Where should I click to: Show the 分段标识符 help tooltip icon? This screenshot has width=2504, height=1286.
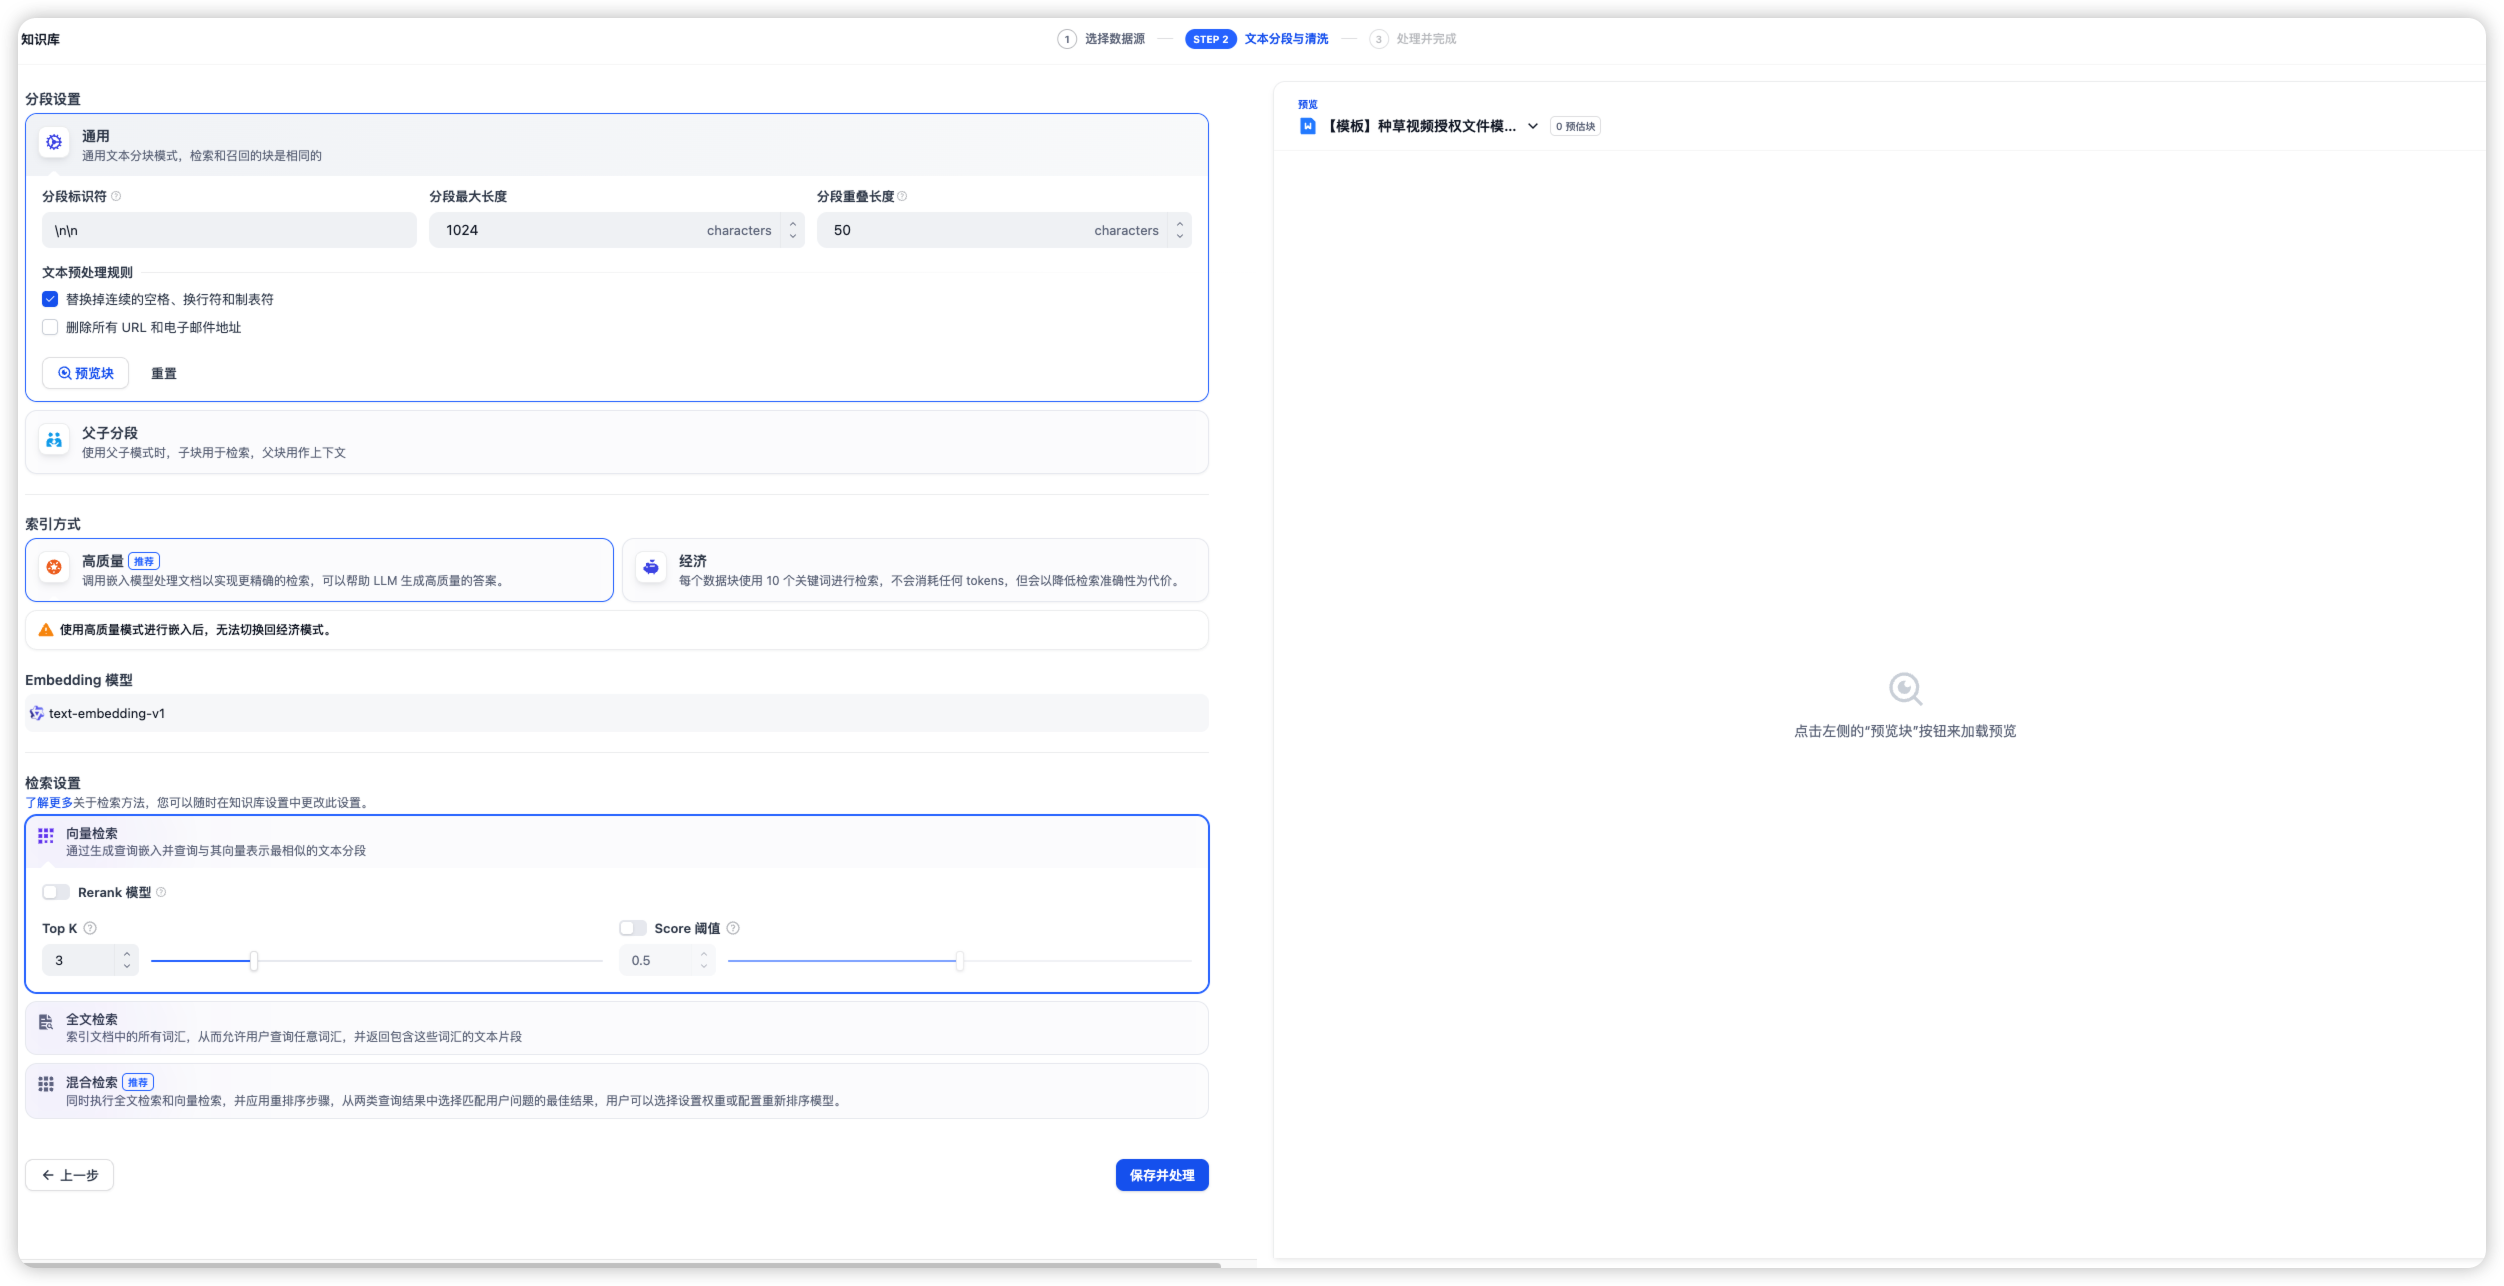click(x=116, y=196)
